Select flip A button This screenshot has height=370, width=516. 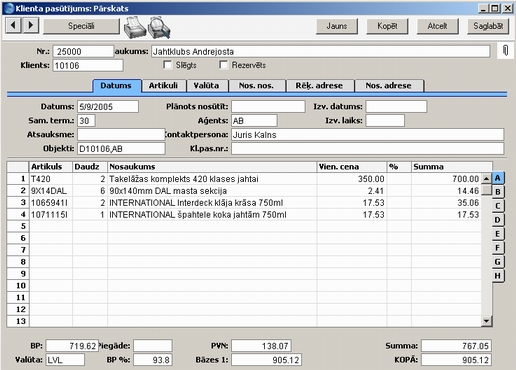pos(498,178)
